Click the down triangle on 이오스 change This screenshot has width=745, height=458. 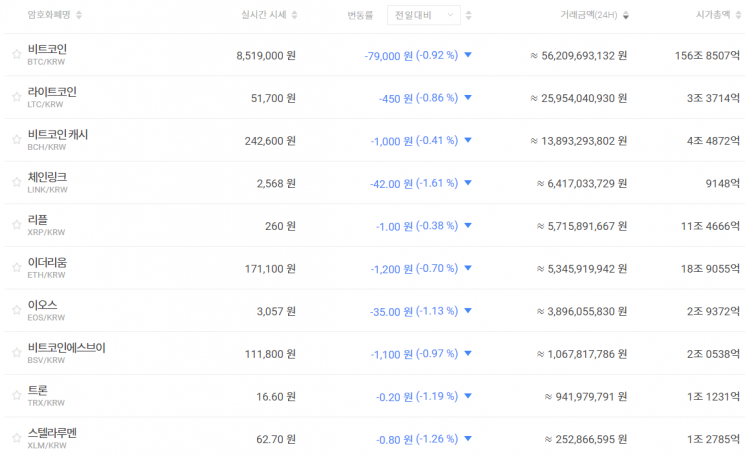(x=468, y=311)
